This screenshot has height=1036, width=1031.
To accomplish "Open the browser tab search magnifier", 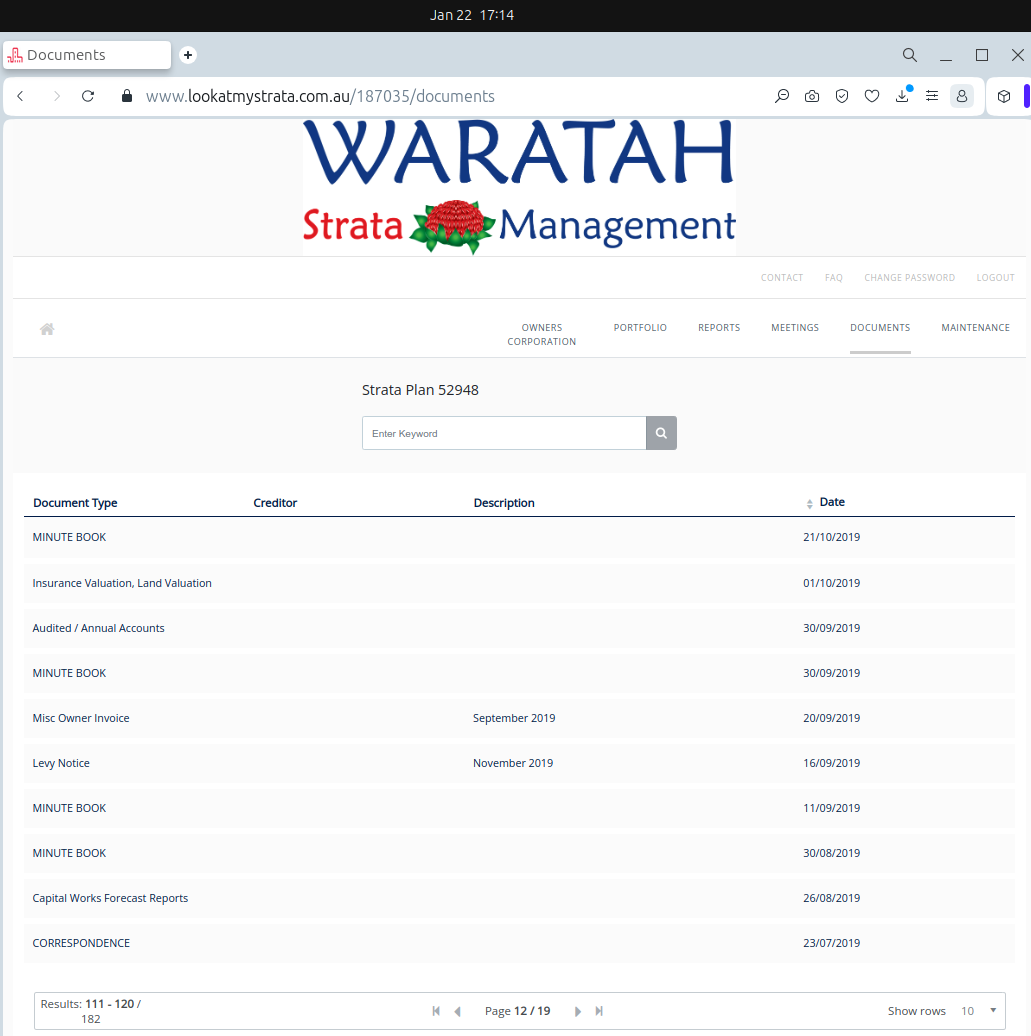I will [910, 55].
